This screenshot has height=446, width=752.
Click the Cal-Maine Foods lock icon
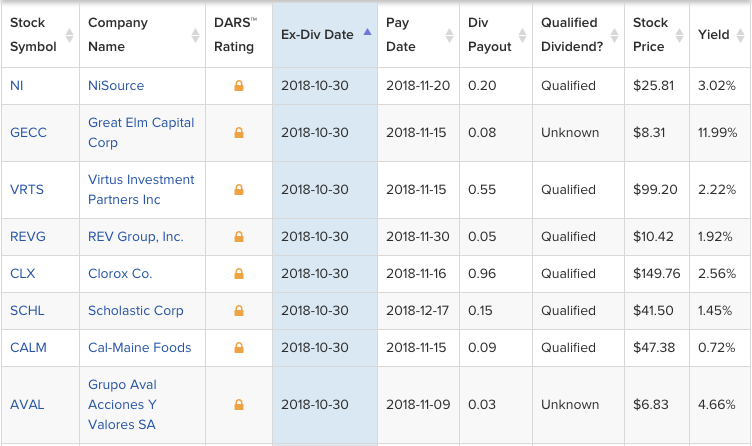[x=239, y=348]
